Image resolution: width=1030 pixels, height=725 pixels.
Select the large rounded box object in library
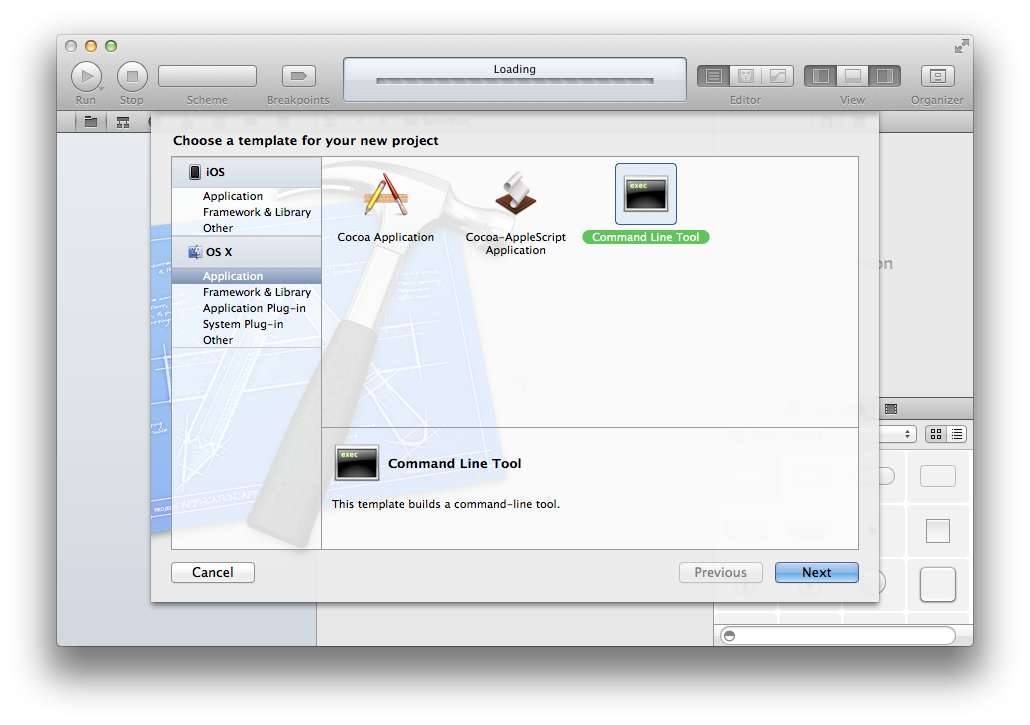pyautogui.click(x=937, y=584)
